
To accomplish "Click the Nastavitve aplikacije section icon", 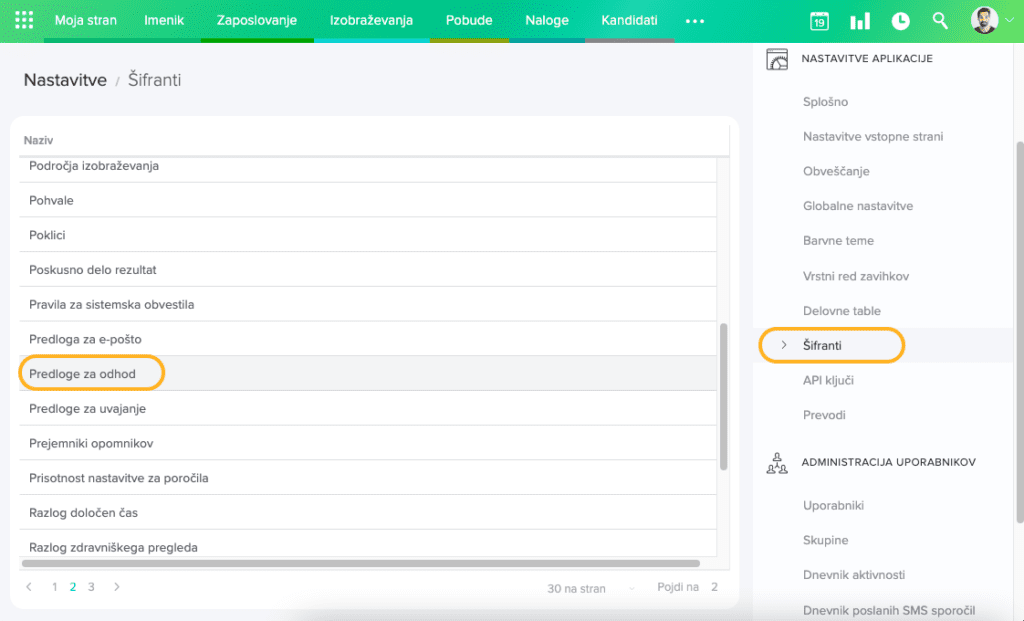I will 777,59.
